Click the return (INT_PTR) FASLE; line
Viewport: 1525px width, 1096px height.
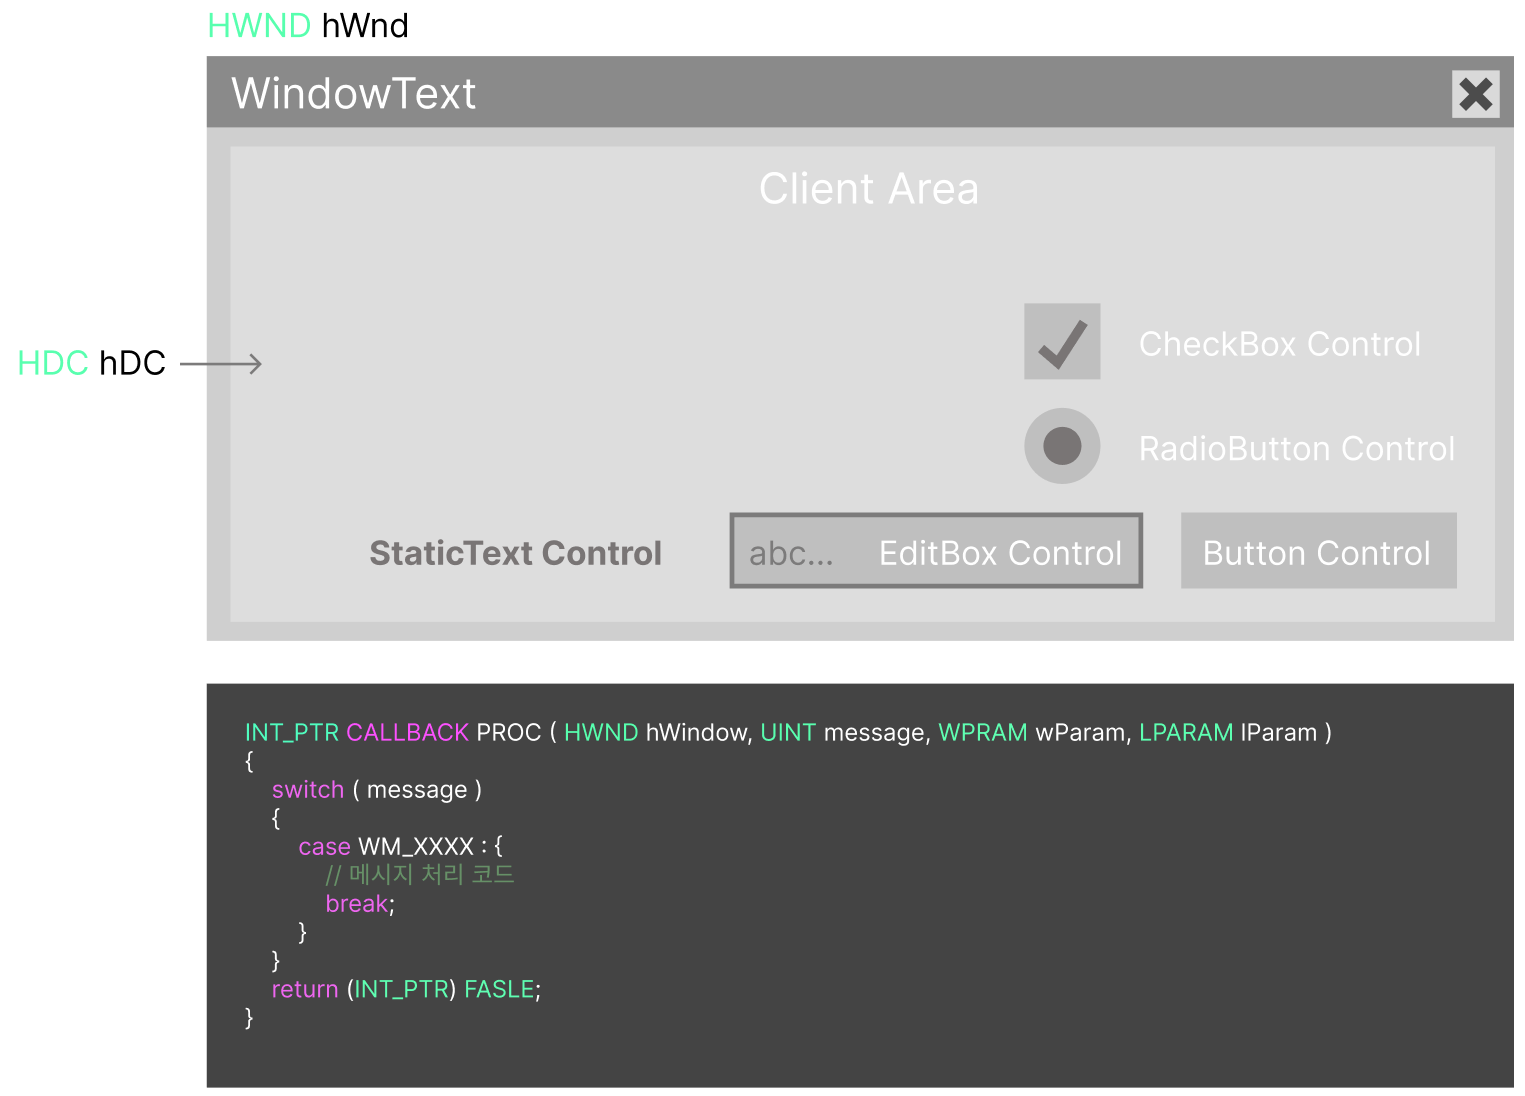[x=406, y=990]
